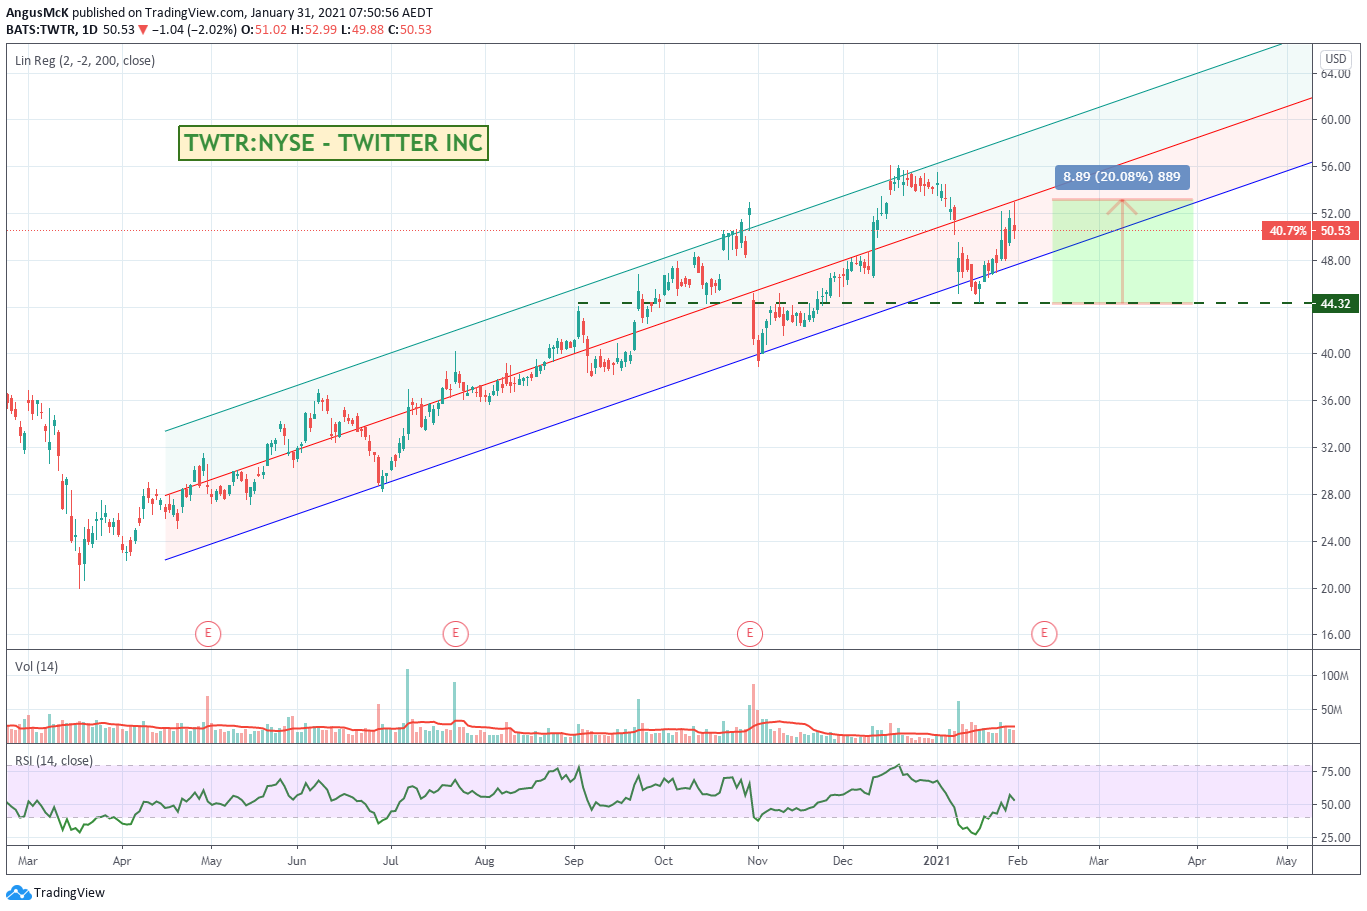Click the 50.53 current price label
The height and width of the screenshot is (911, 1367).
[1335, 230]
